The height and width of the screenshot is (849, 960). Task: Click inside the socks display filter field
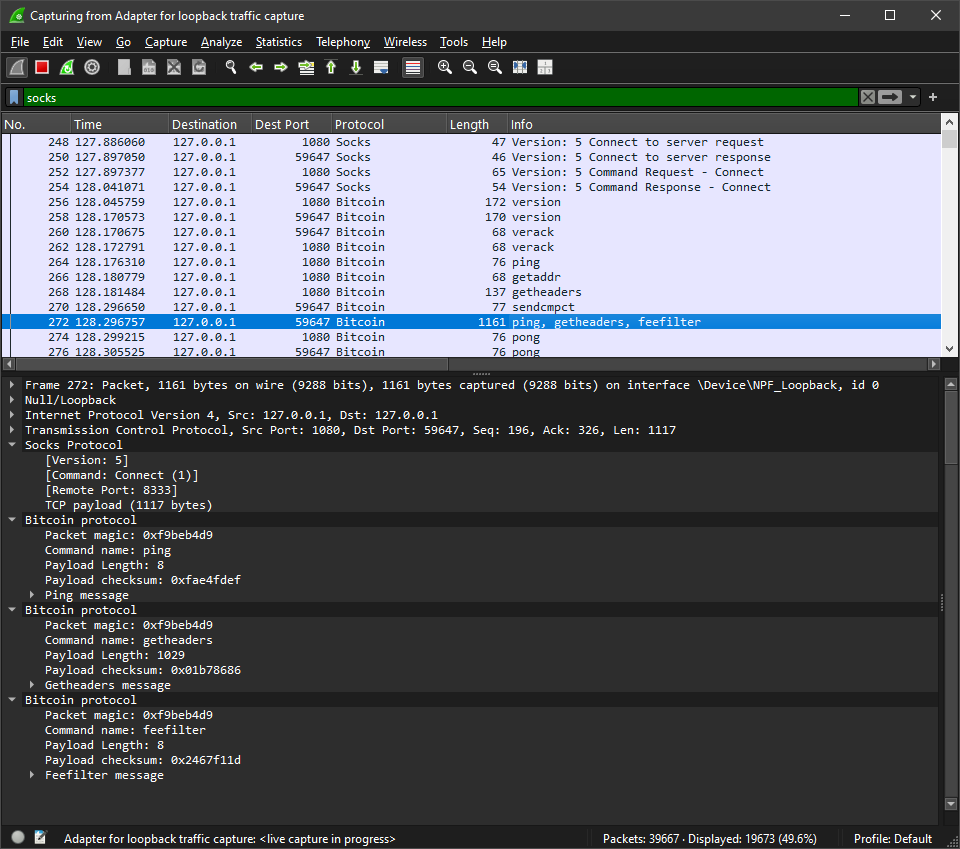pyautogui.click(x=441, y=97)
